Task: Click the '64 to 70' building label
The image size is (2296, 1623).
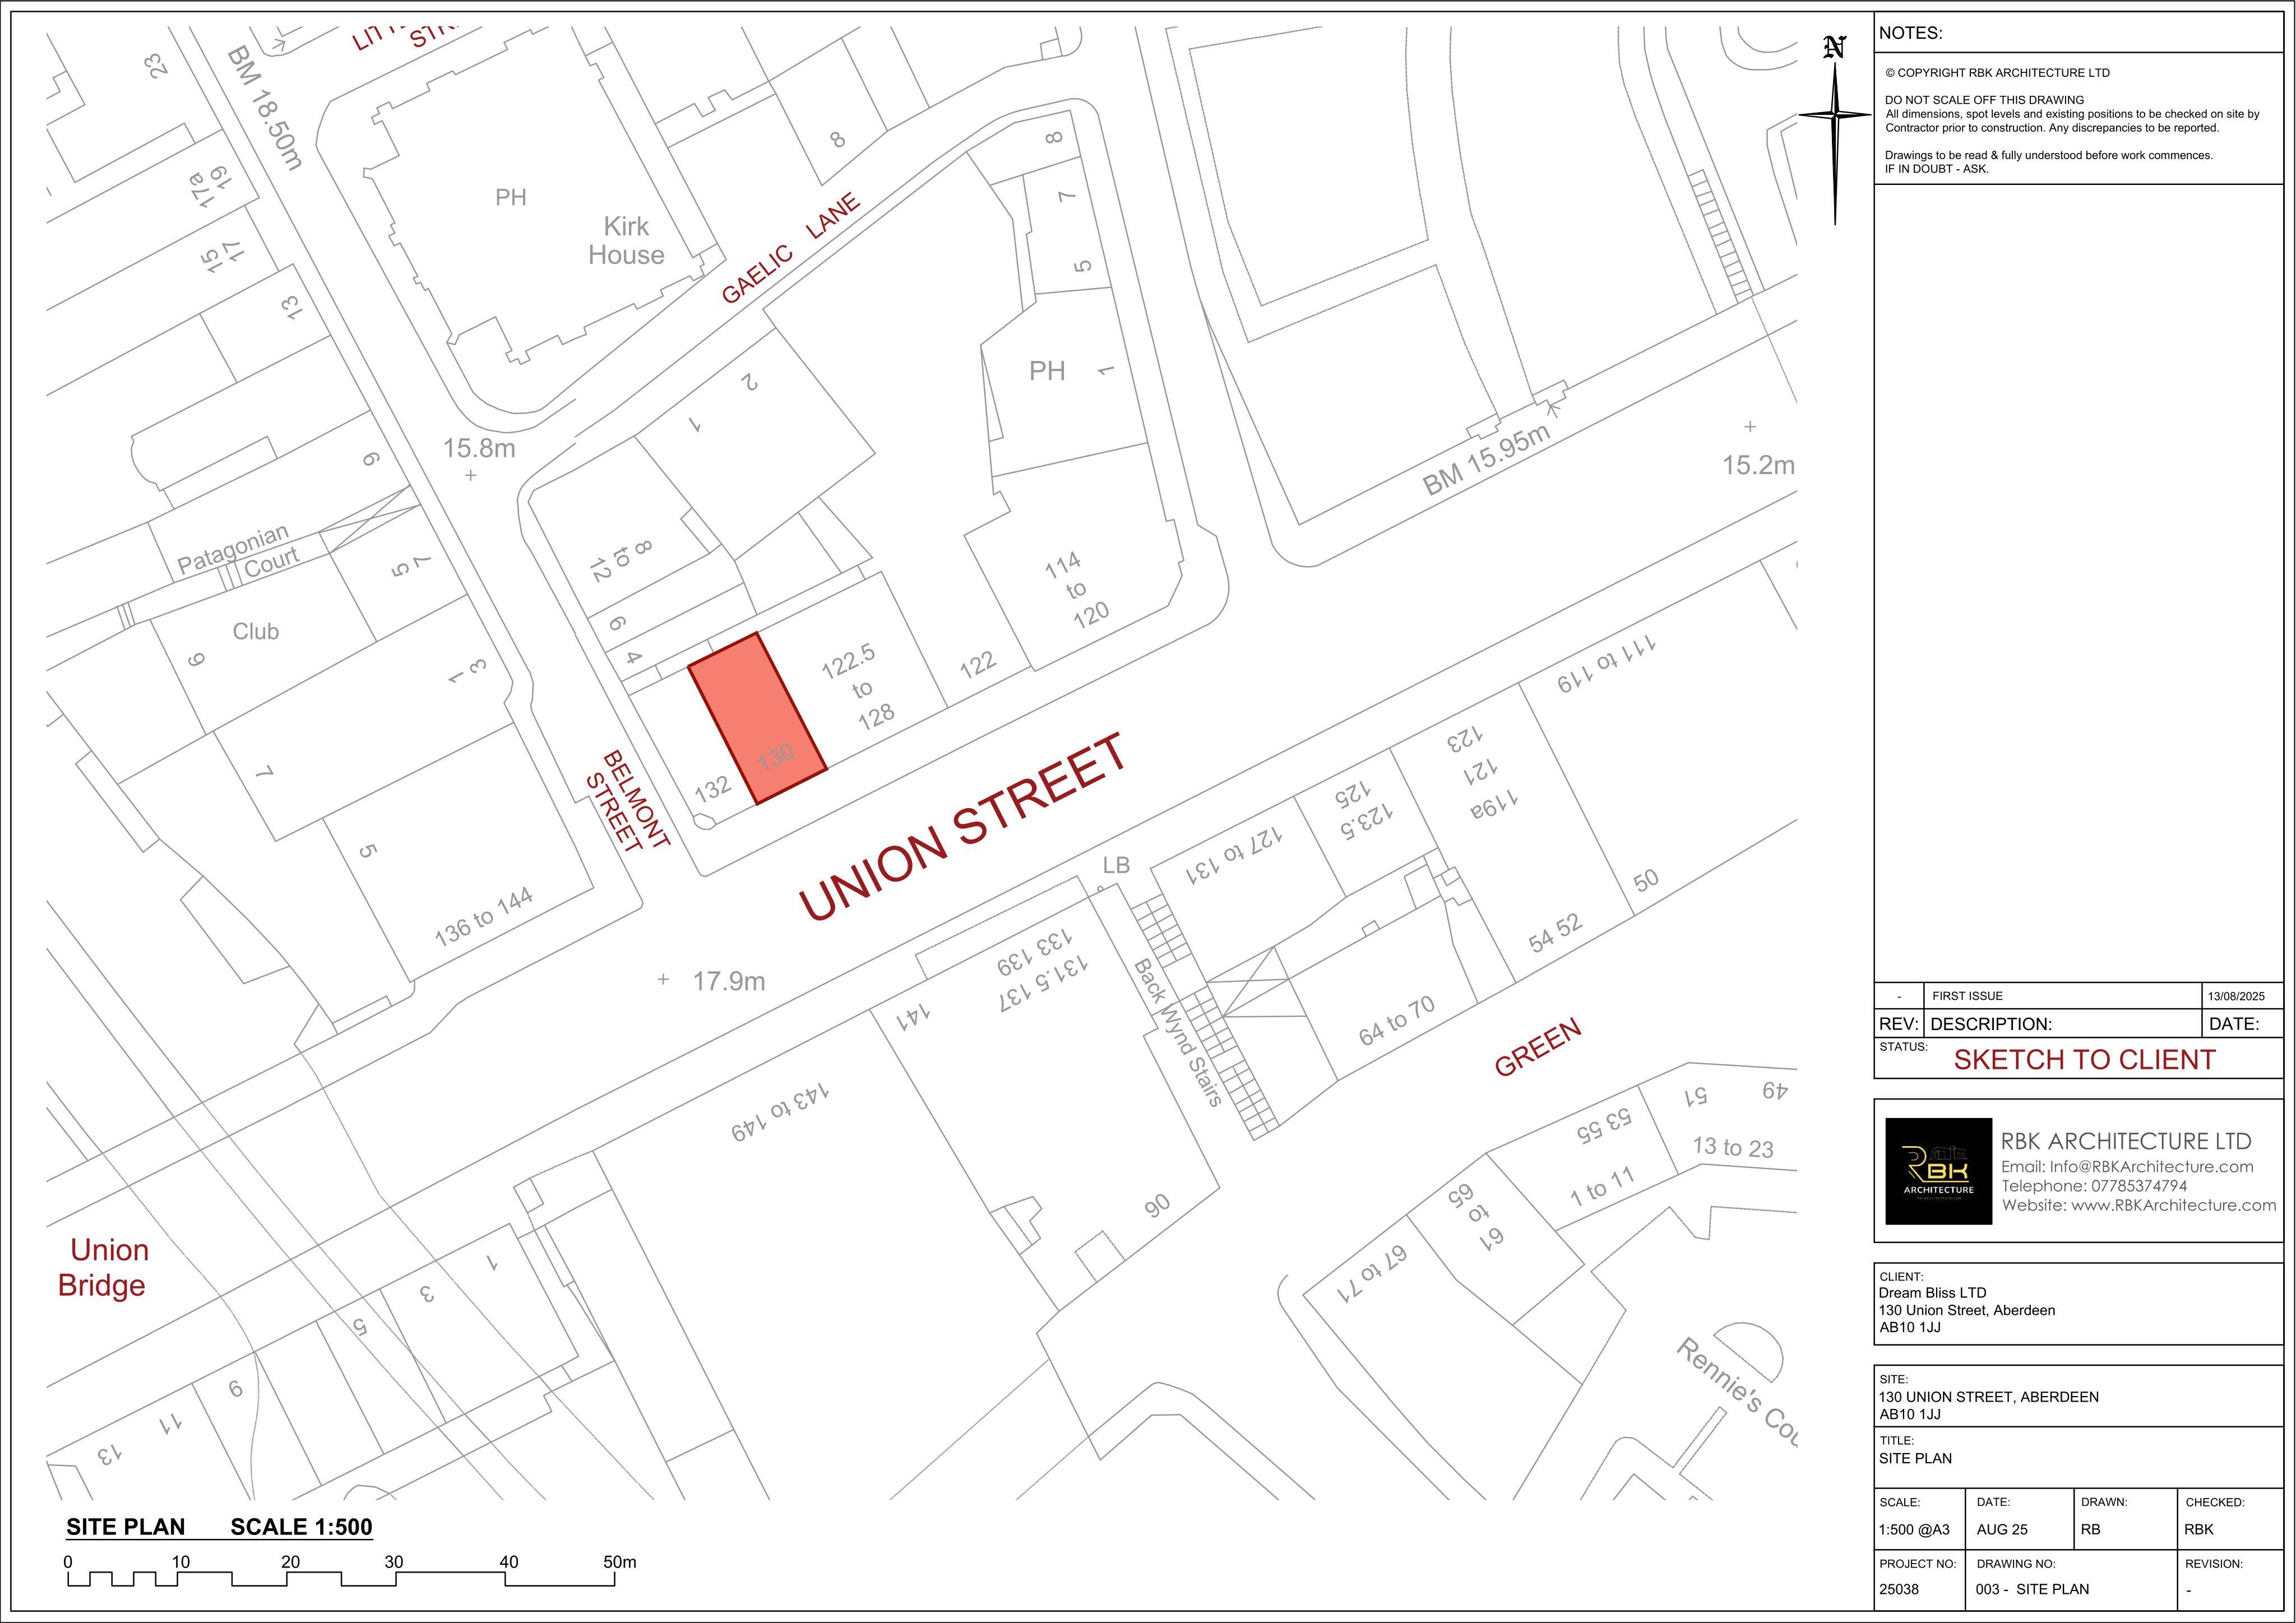Action: click(1397, 1021)
